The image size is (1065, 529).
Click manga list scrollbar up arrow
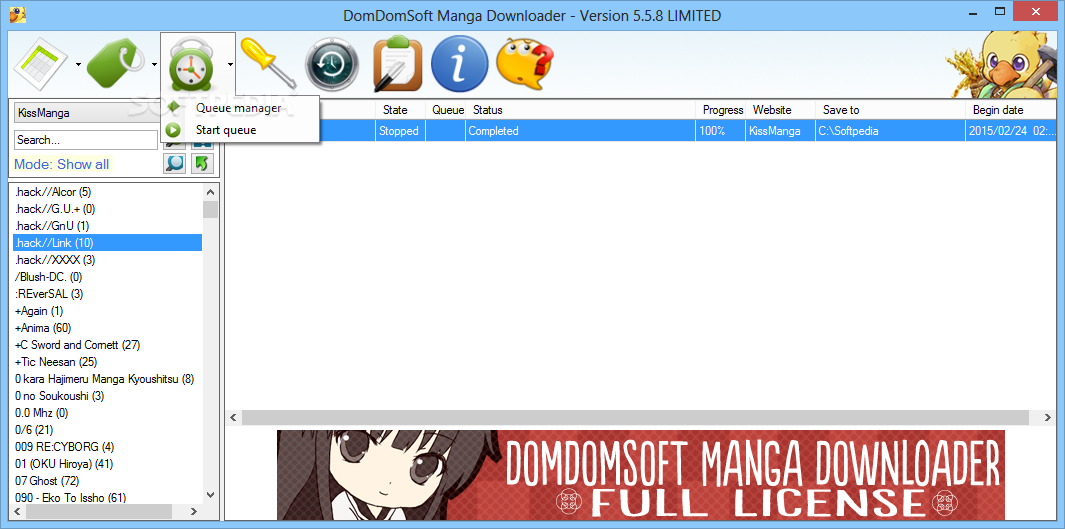[210, 192]
